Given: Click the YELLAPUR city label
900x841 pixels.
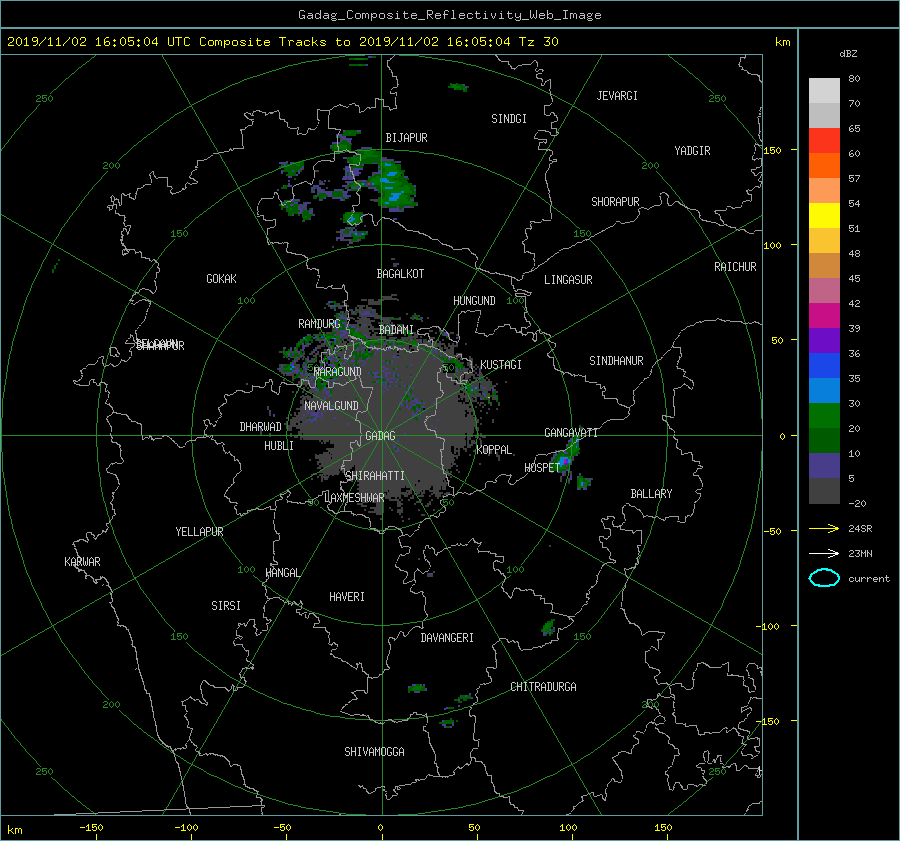Looking at the screenshot, I should (199, 532).
